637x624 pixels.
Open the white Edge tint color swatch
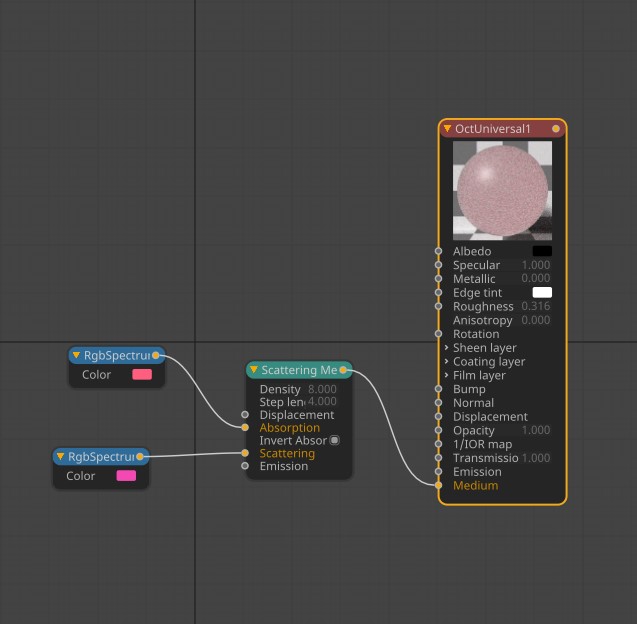(542, 293)
